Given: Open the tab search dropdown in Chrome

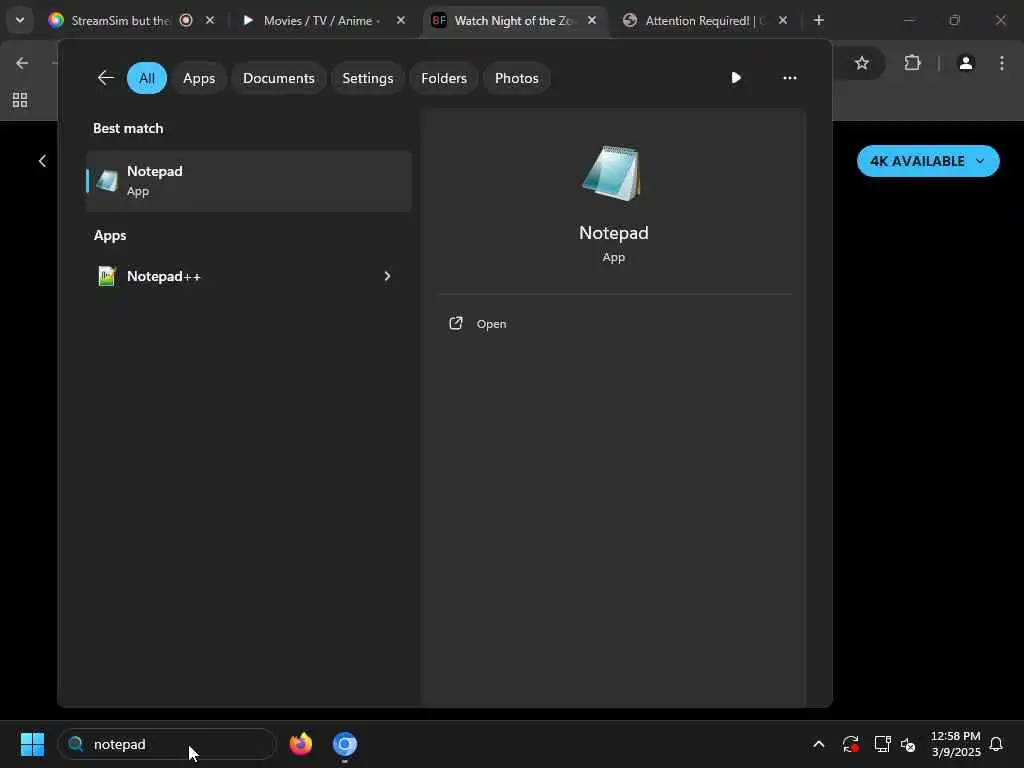Looking at the screenshot, I should point(20,20).
